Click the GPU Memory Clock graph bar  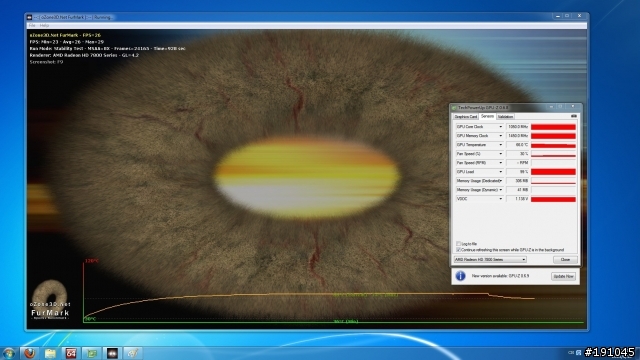tap(553, 136)
